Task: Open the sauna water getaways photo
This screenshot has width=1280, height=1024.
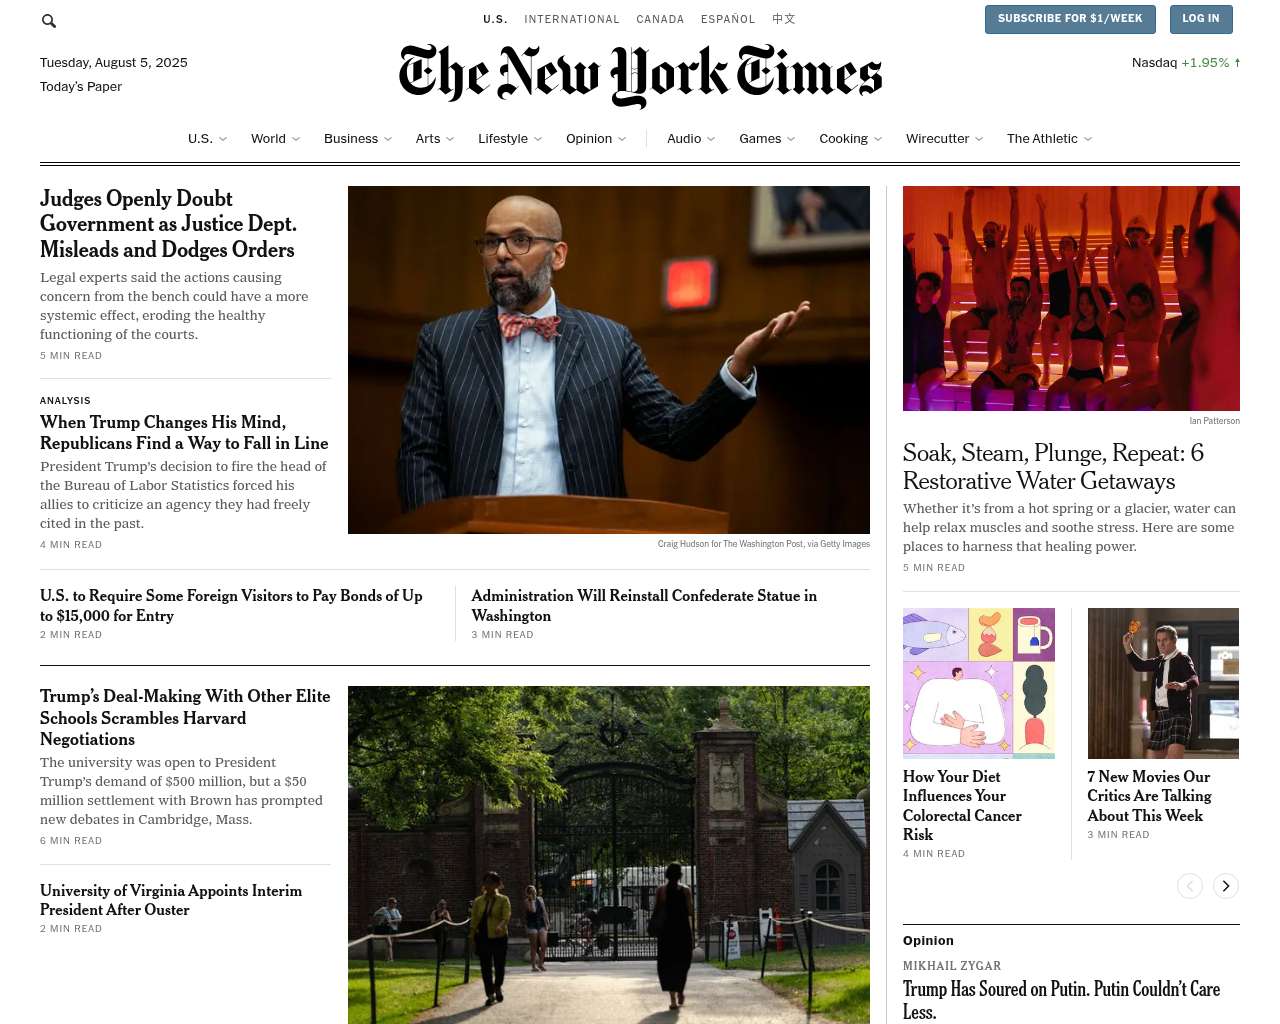Action: click(1071, 298)
